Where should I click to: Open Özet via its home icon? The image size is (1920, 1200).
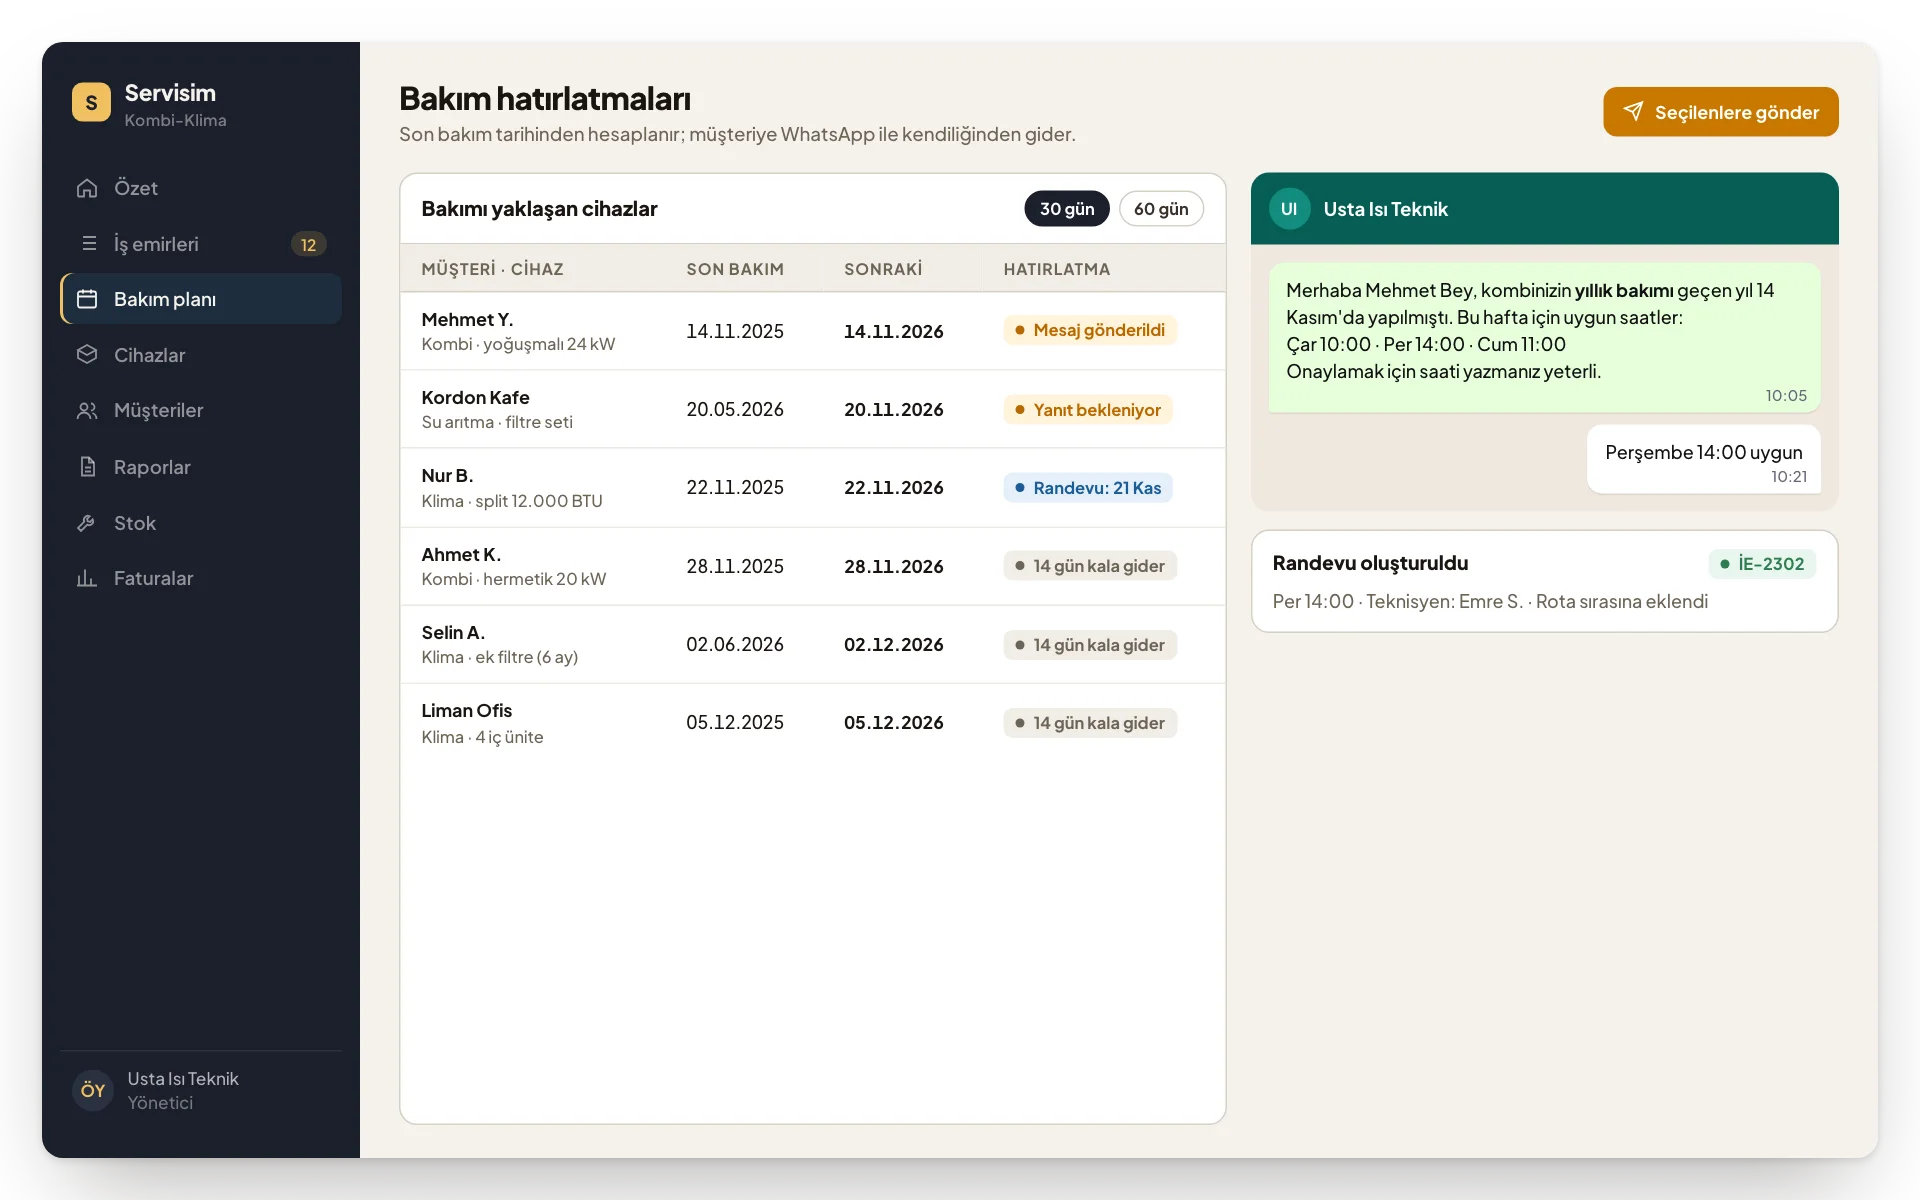87,188
